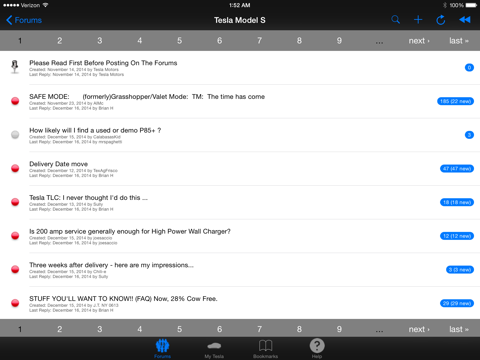
Task: Open the Help question mark icon
Action: [317, 349]
